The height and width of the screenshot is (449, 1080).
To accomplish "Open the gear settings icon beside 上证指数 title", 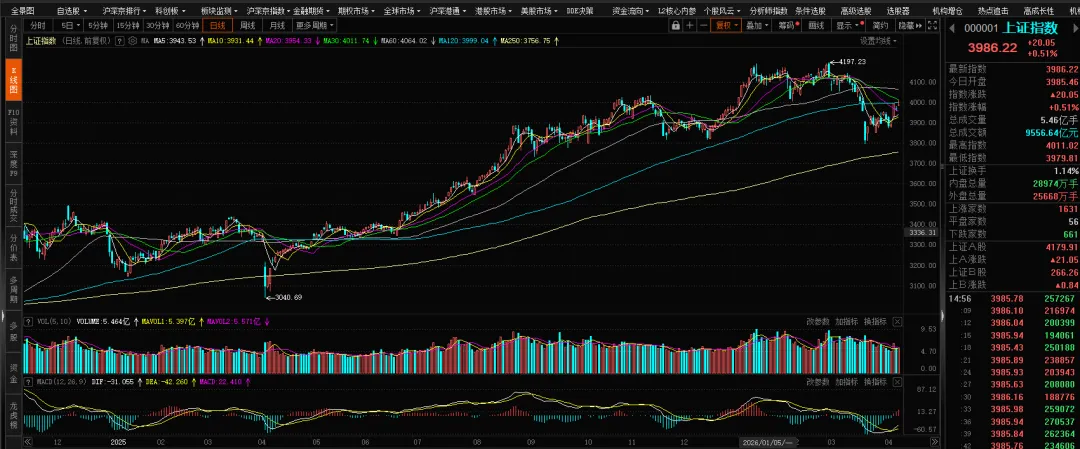I will pos(131,41).
